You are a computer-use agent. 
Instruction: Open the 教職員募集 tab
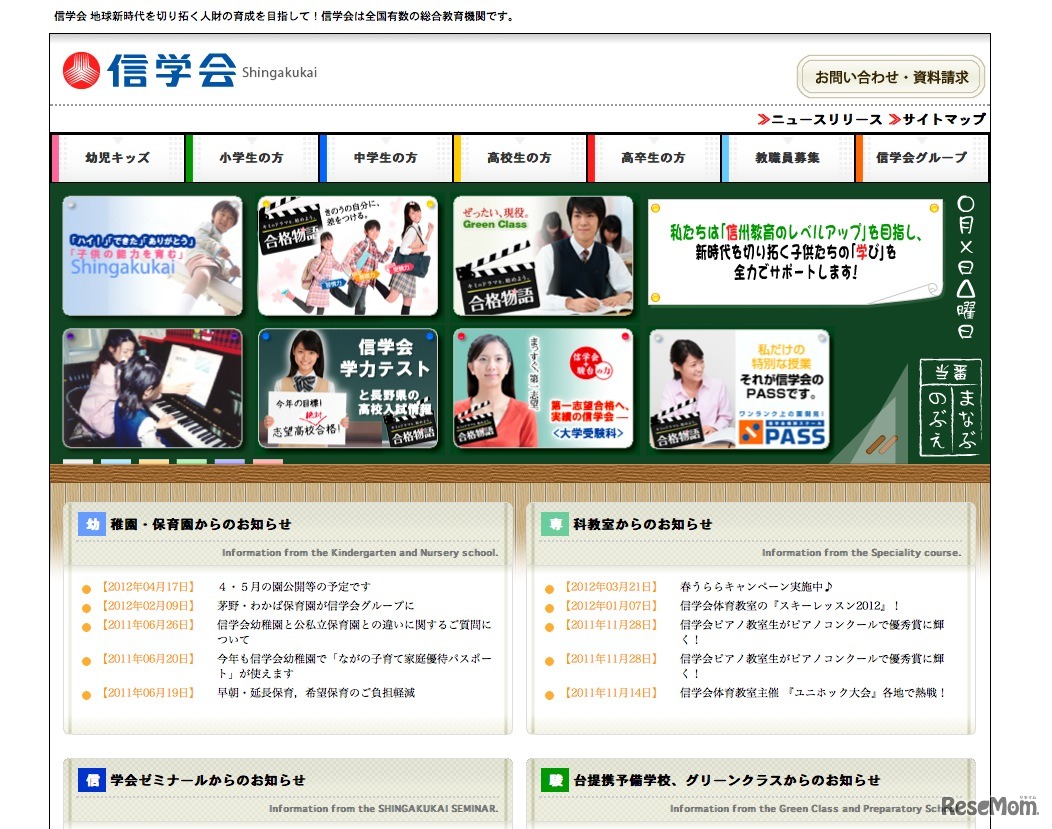pos(787,158)
